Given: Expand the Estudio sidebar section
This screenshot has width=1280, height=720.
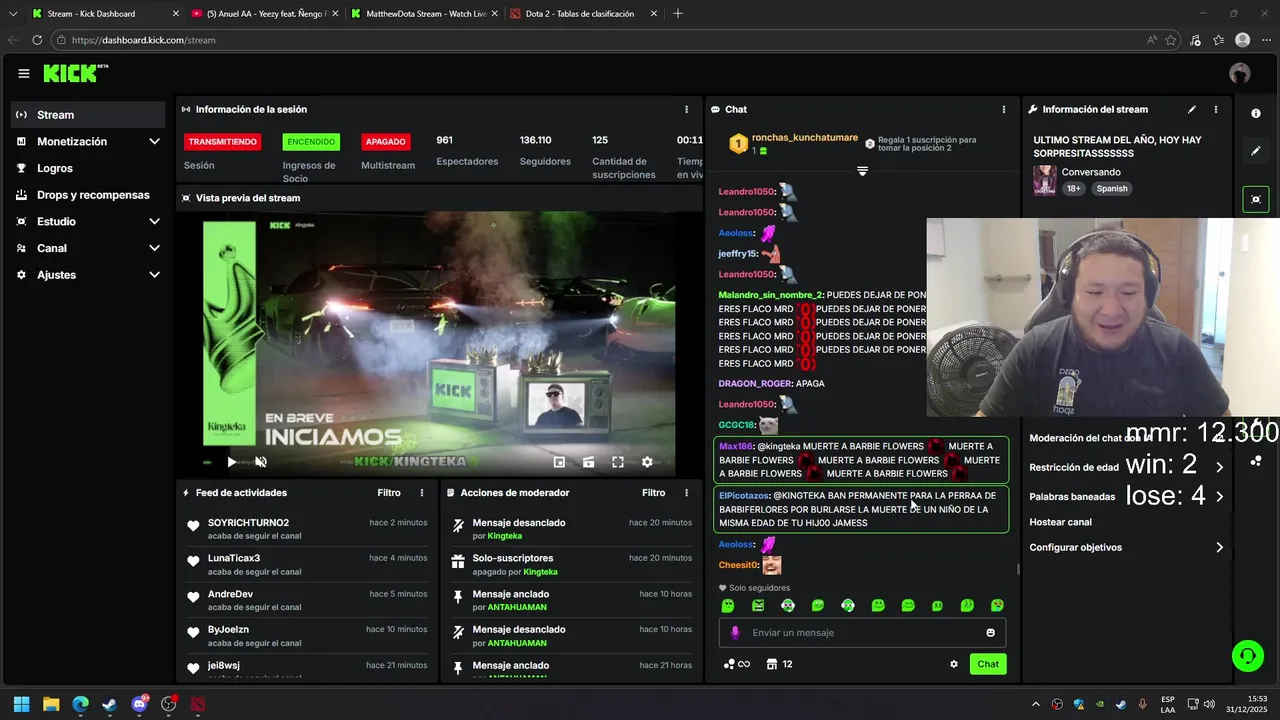Looking at the screenshot, I should (154, 222).
